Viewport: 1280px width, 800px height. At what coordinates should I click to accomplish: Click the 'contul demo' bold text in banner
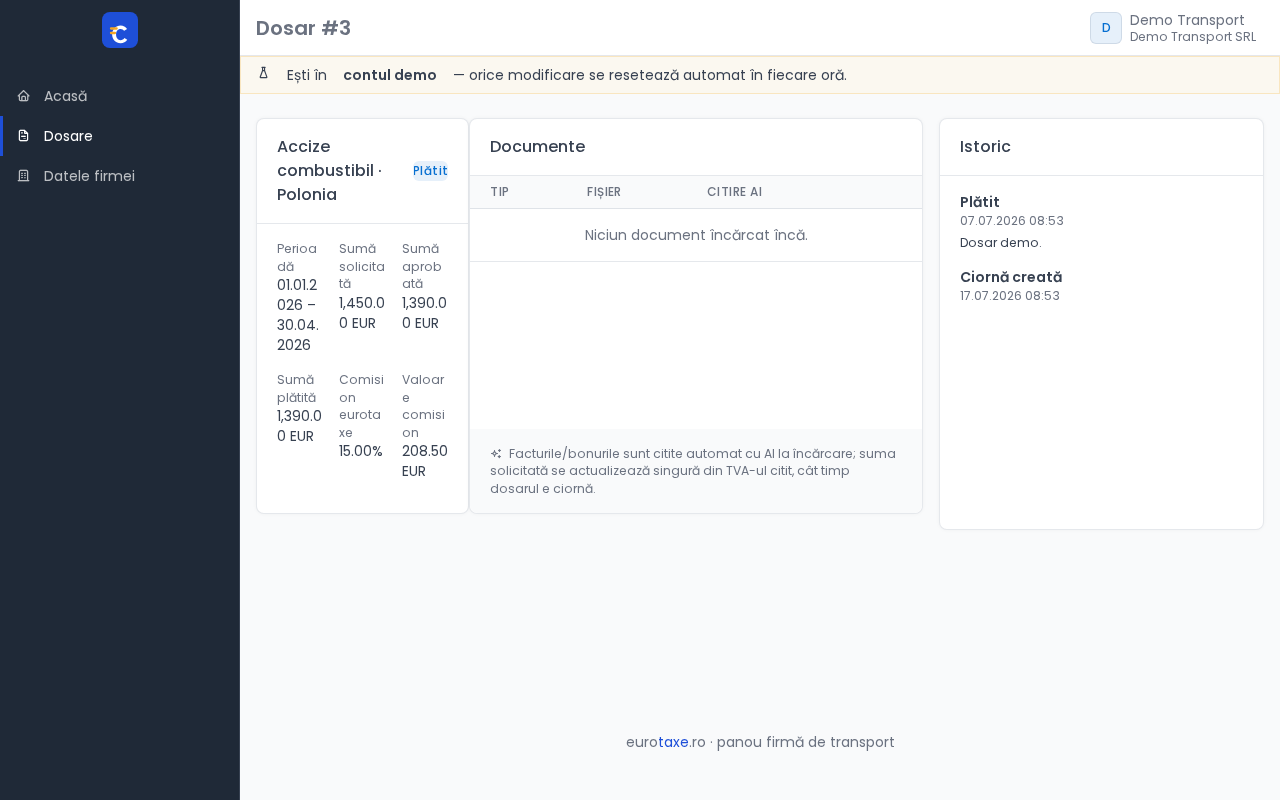(x=390, y=75)
